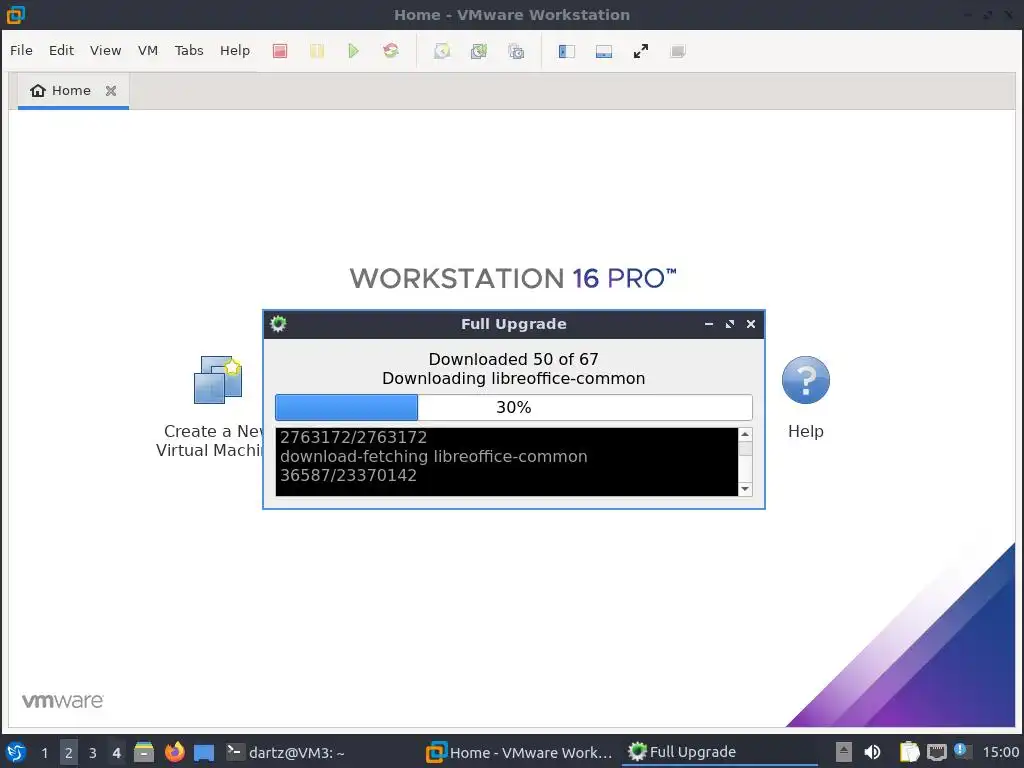This screenshot has width=1024, height=768.
Task: Maximize the Full Upgrade dialog
Action: pos(729,324)
